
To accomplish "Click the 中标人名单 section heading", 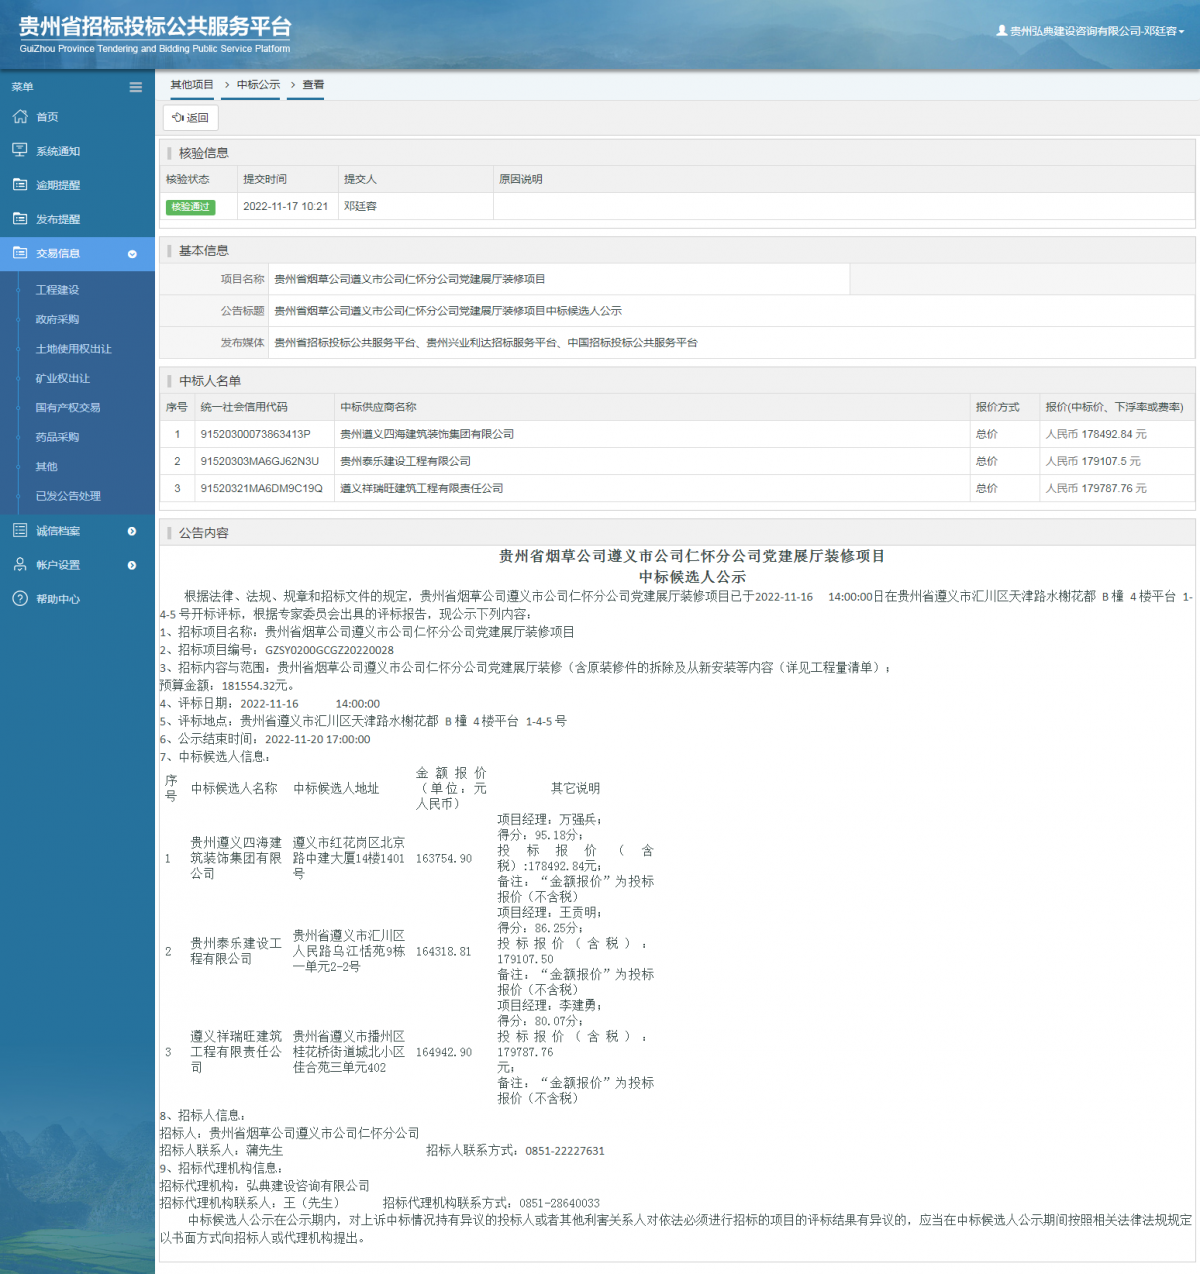I will [x=210, y=381].
